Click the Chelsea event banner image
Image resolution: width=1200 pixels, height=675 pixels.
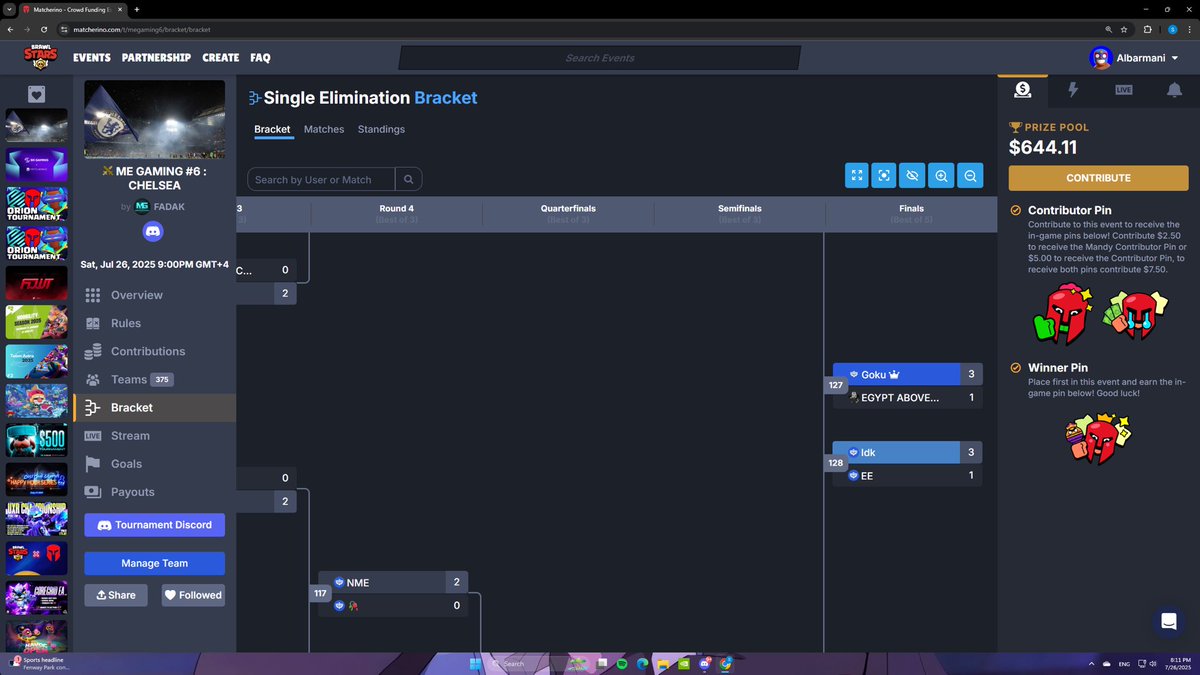[154, 119]
